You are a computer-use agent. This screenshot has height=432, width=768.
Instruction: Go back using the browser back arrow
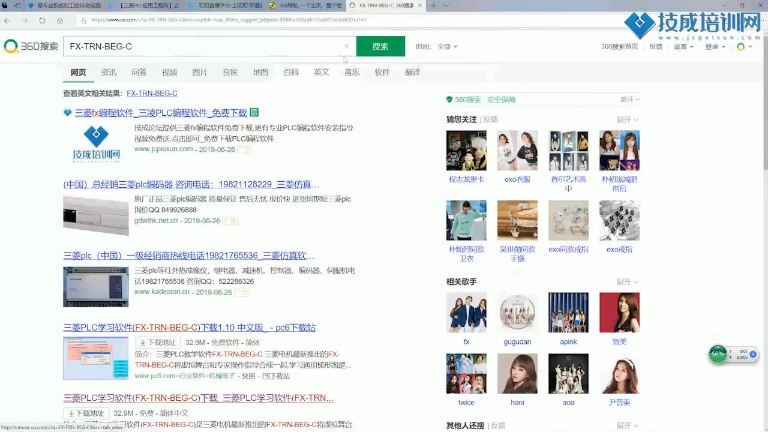(7, 21)
